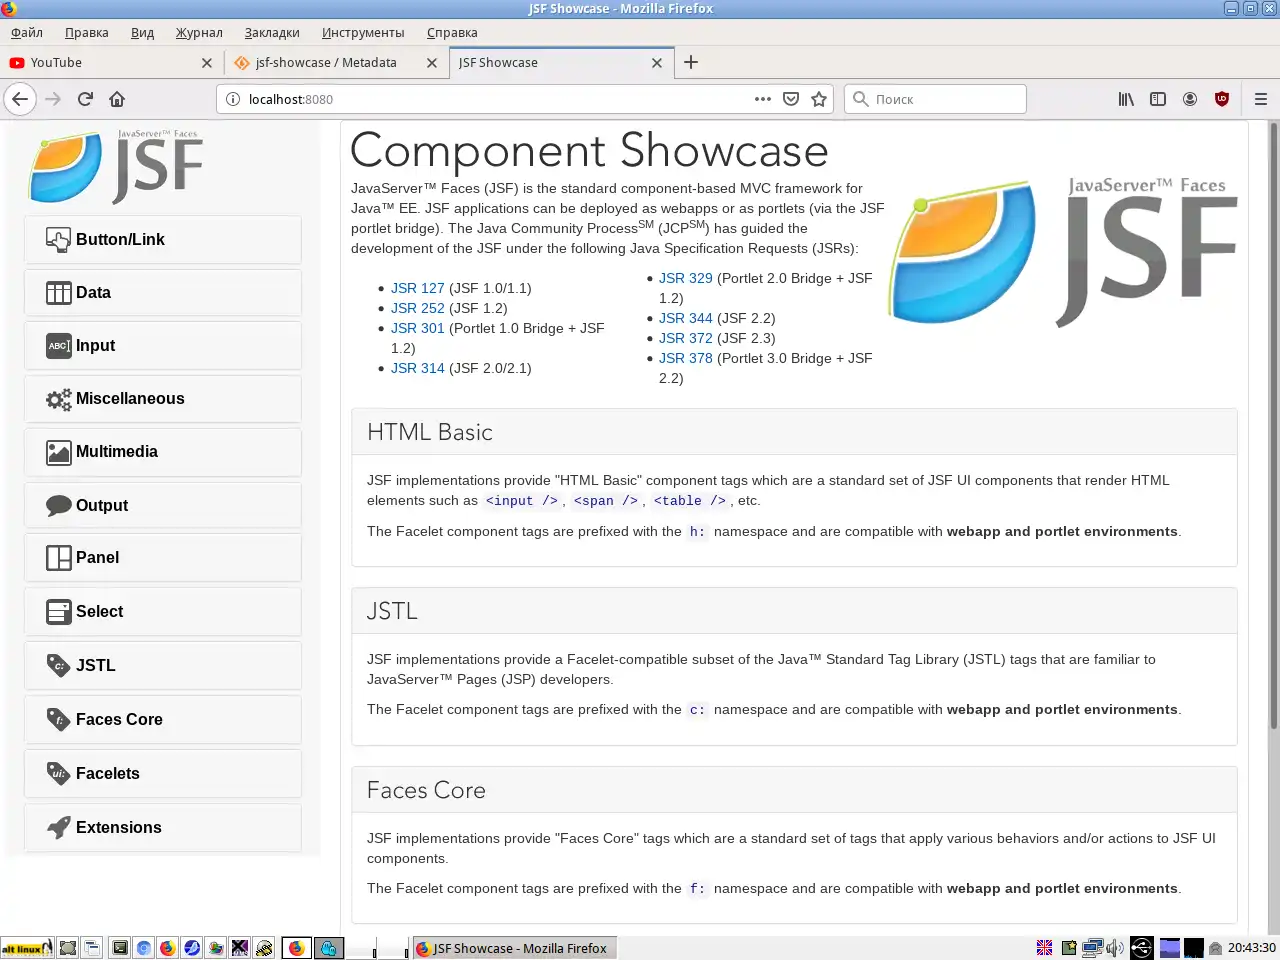Open the JSR 372 link
1280x960 pixels.
coord(685,338)
